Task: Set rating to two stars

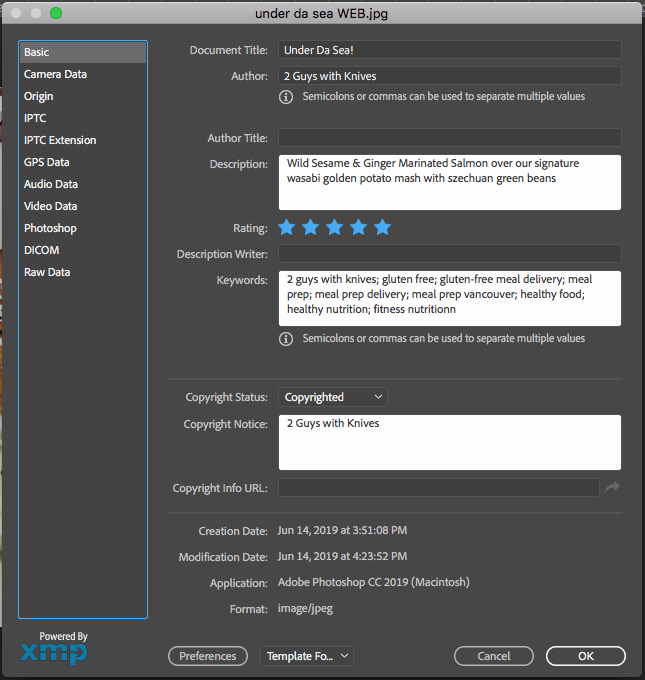Action: click(311, 227)
